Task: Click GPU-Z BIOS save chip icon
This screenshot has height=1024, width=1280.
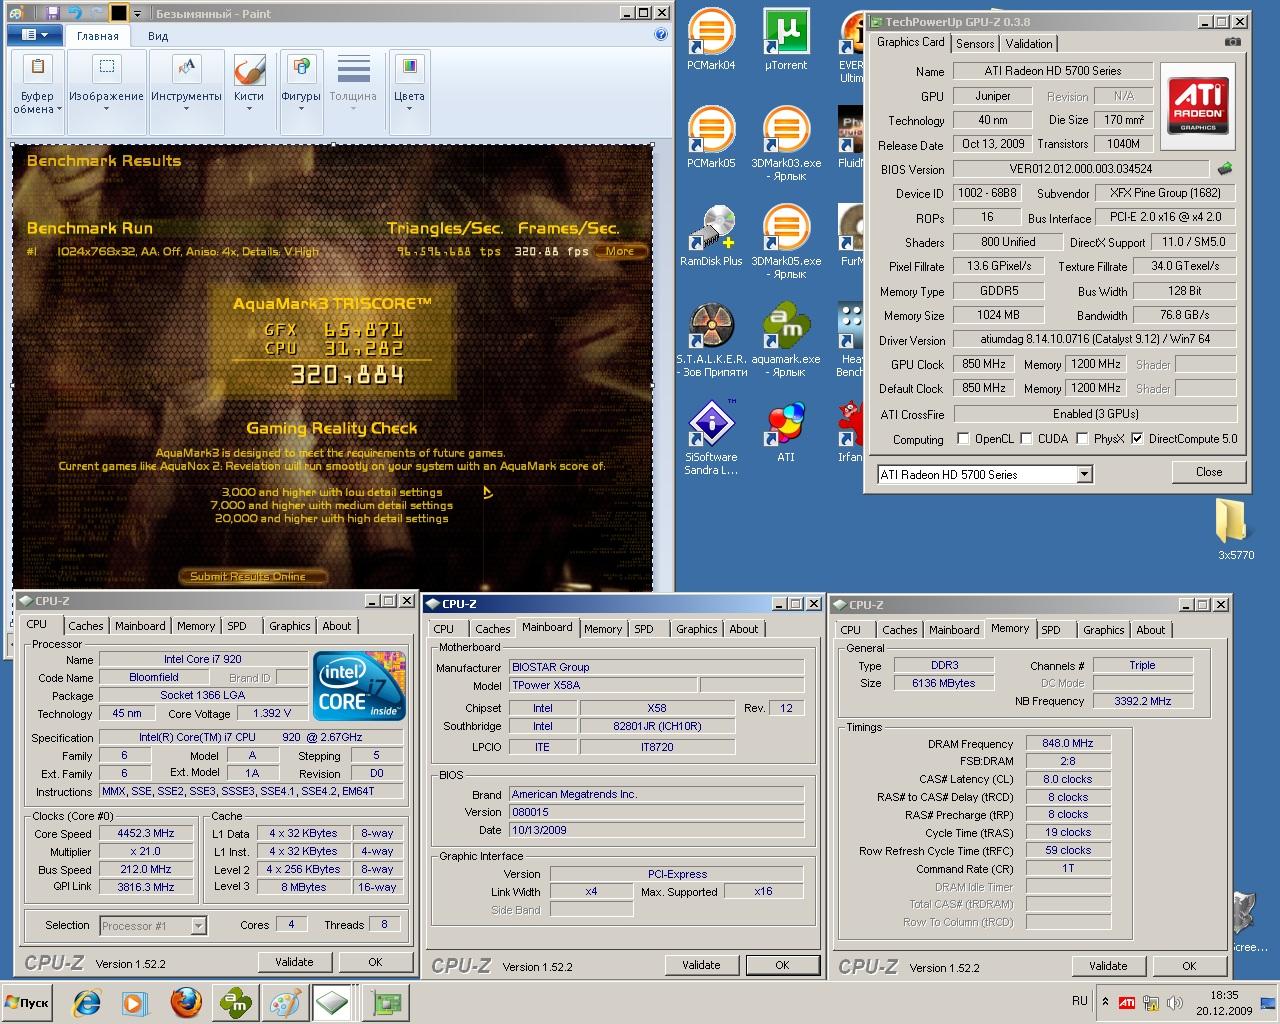Action: pyautogui.click(x=1225, y=169)
